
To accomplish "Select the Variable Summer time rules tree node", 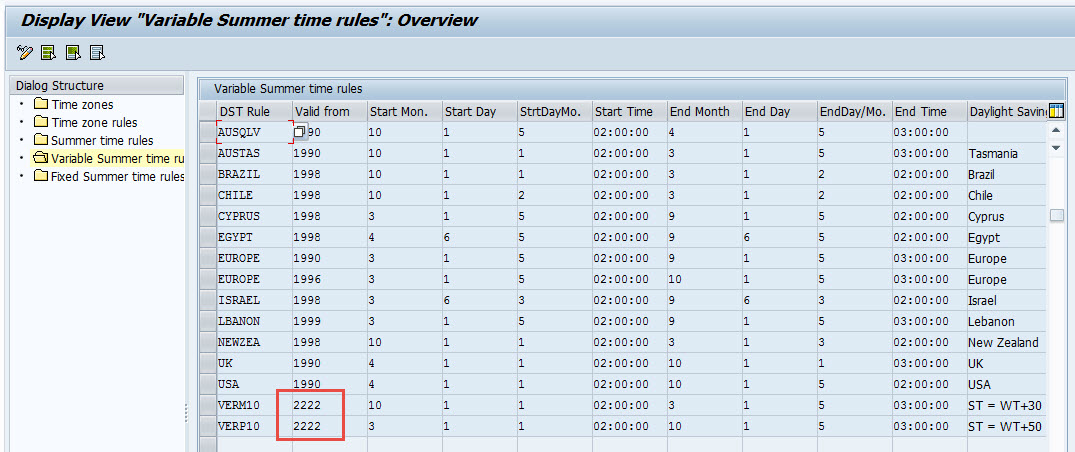I will click(118, 158).
